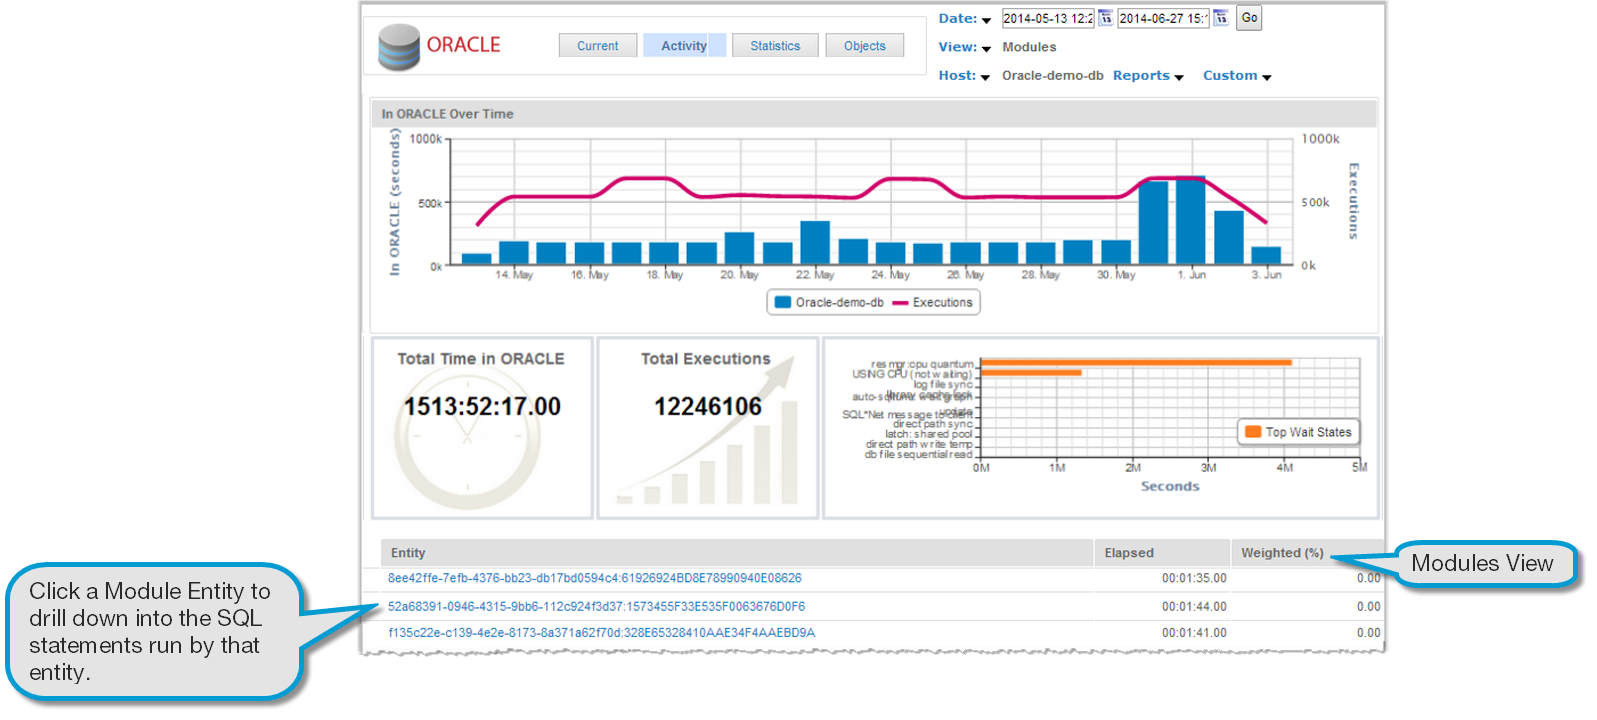Click the Go button
The image size is (1597, 720).
[1249, 18]
